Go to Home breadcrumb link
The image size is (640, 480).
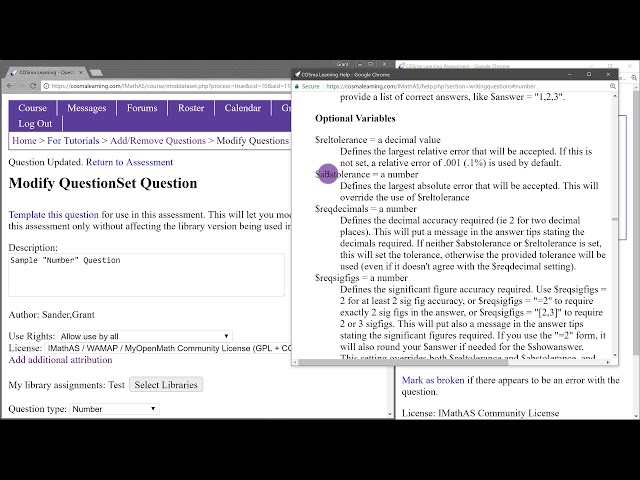click(x=24, y=141)
